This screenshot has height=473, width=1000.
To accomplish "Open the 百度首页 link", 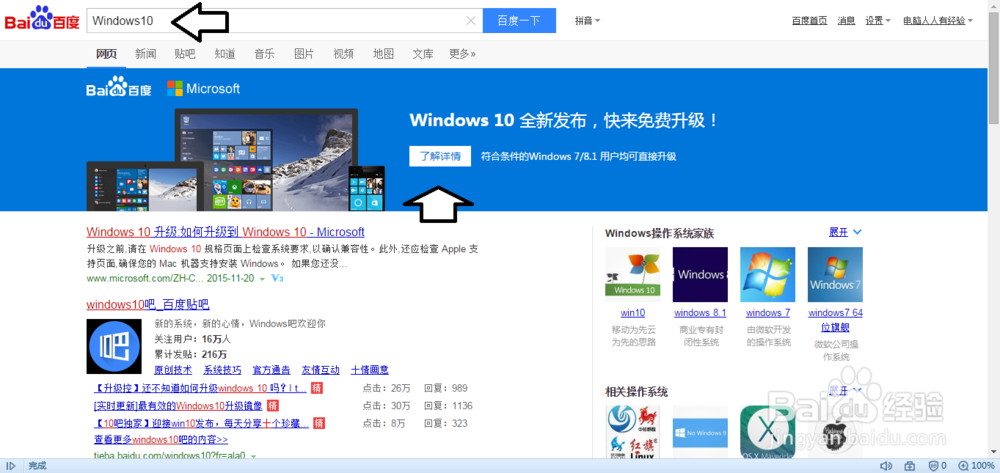I will click(810, 20).
